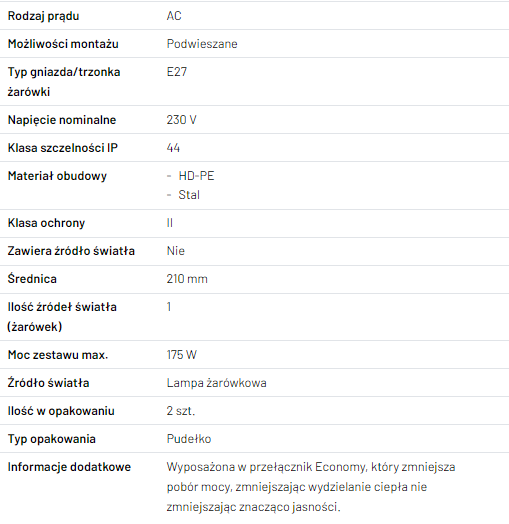The height and width of the screenshot is (524, 509).
Task: Click the 'HD-PE' material entry
Action: click(196, 176)
